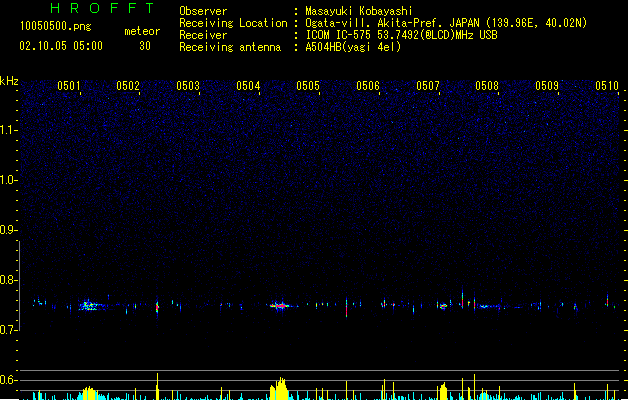The image size is (629, 400).
Task: Click the 0502 time marker
Action: pyautogui.click(x=128, y=86)
